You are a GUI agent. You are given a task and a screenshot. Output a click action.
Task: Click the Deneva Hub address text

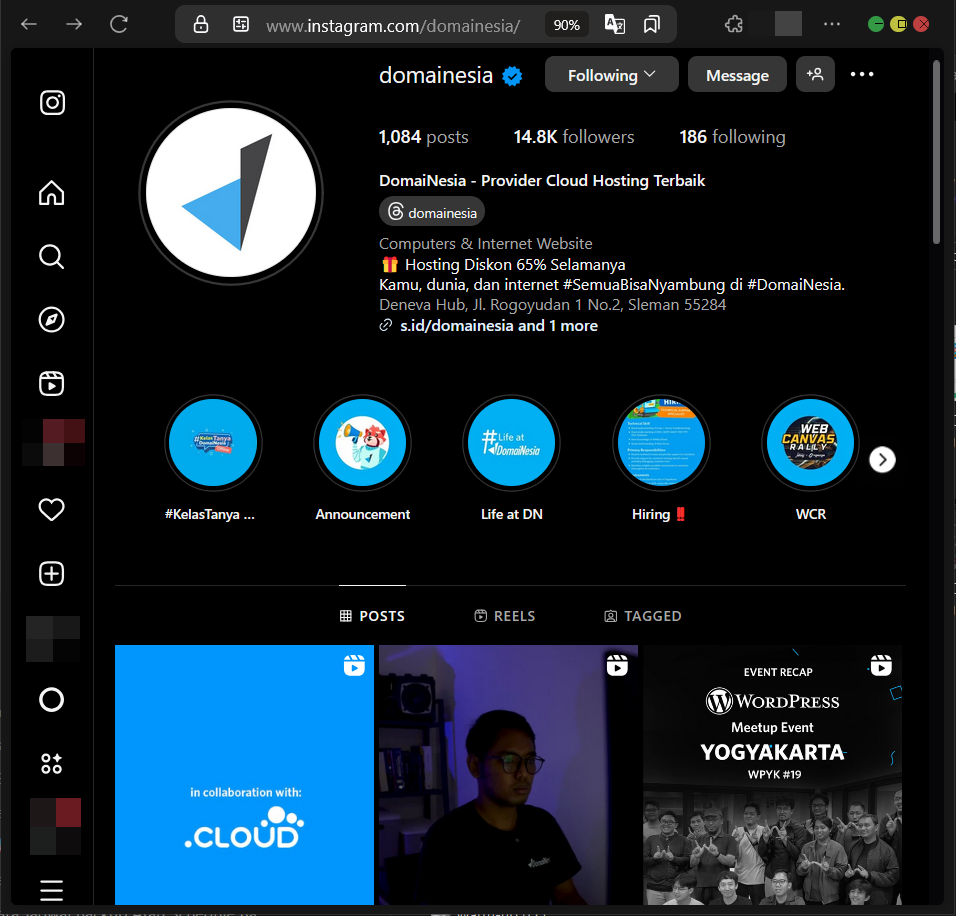(x=552, y=305)
